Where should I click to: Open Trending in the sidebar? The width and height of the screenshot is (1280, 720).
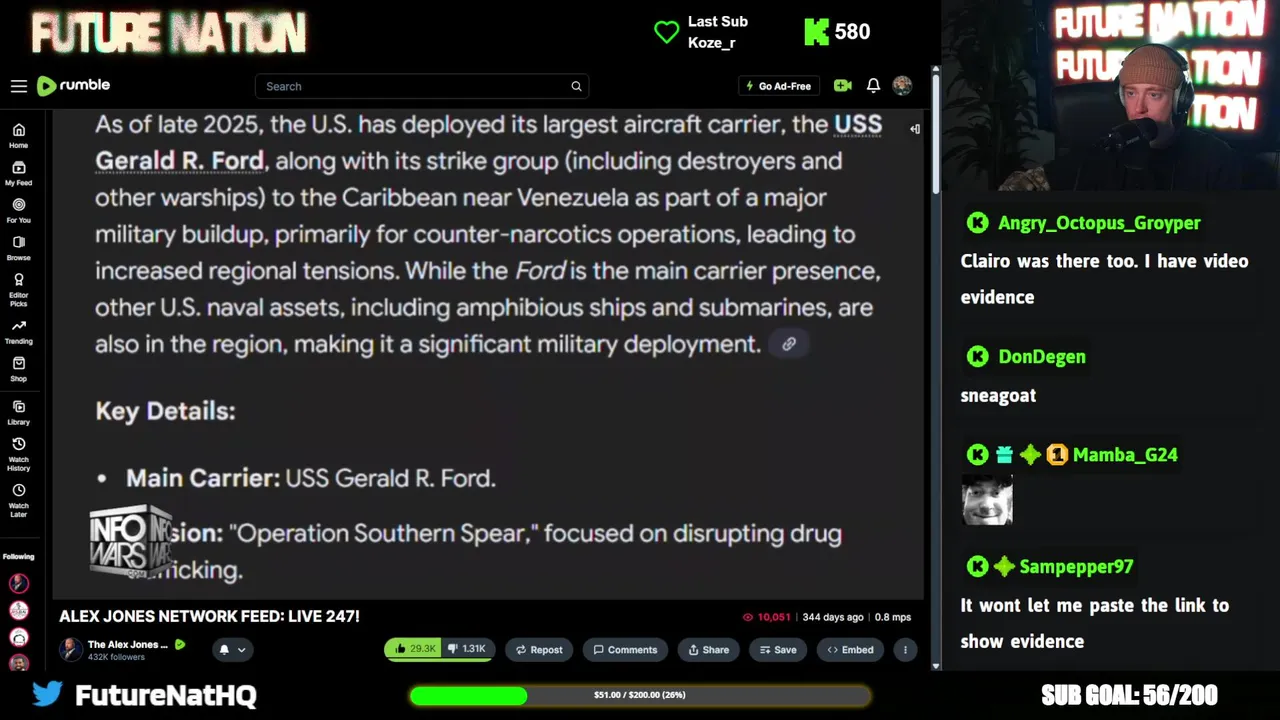pos(18,332)
